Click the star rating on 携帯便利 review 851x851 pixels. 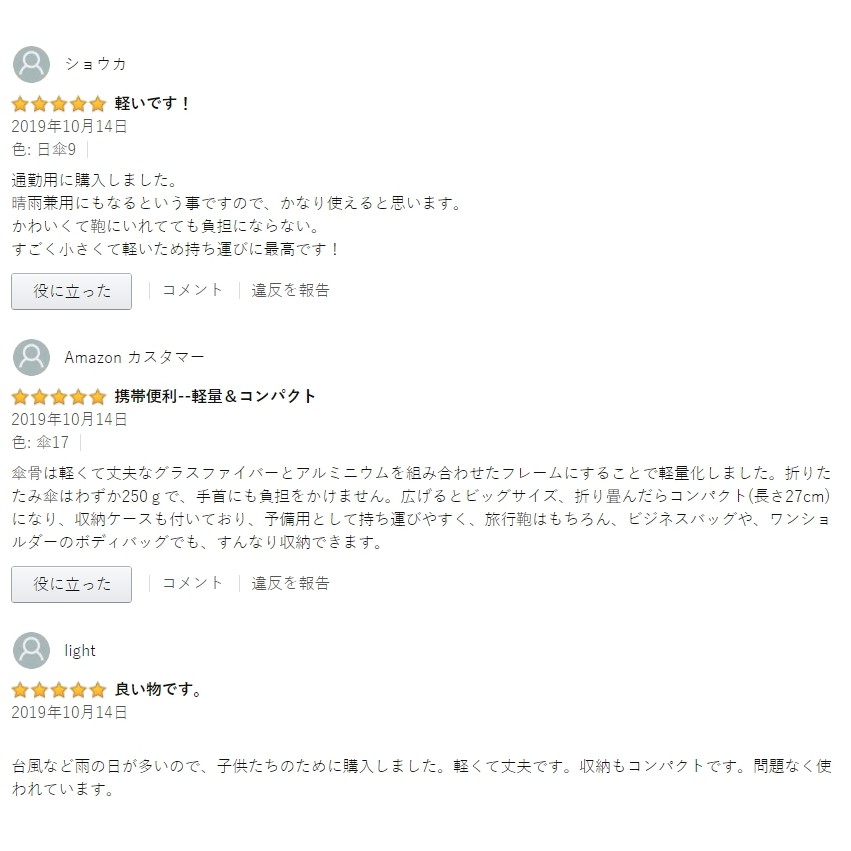(x=58, y=396)
